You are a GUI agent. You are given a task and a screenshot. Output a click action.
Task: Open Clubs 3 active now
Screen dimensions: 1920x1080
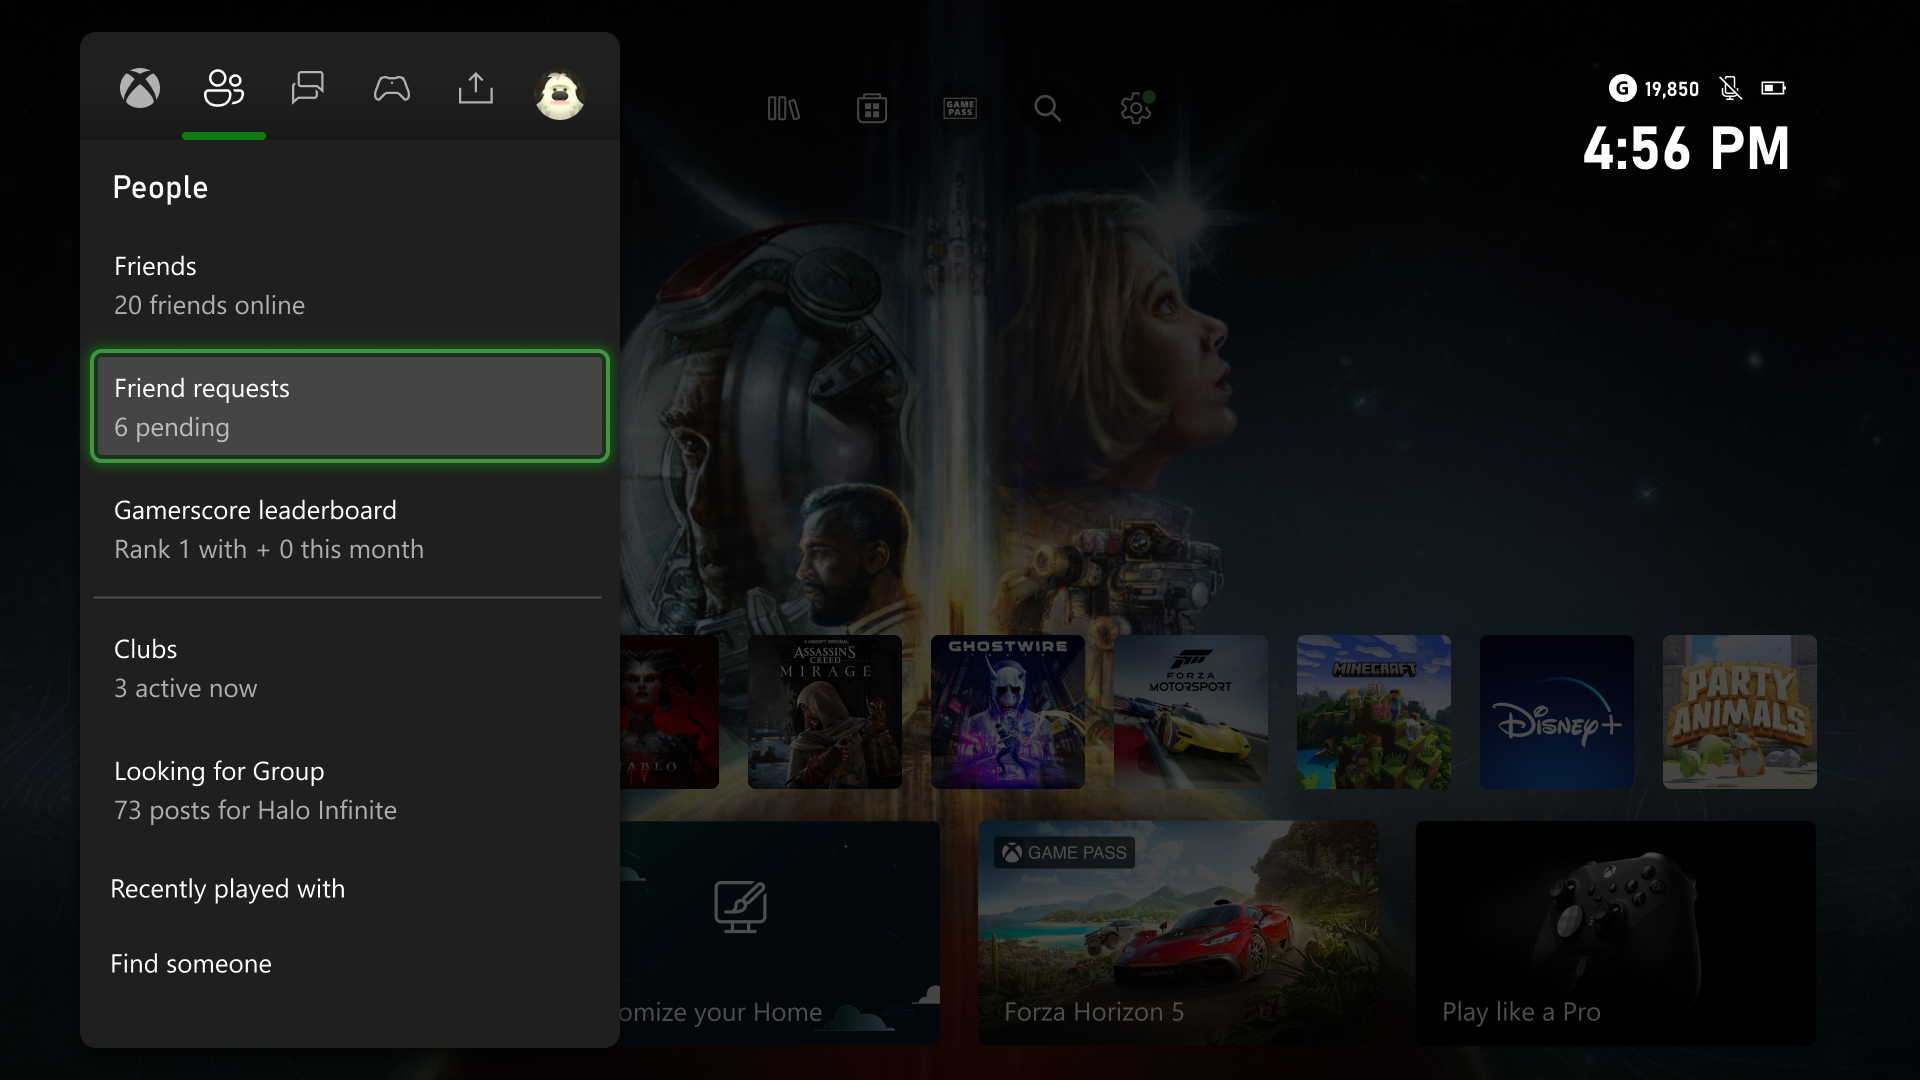pos(349,667)
